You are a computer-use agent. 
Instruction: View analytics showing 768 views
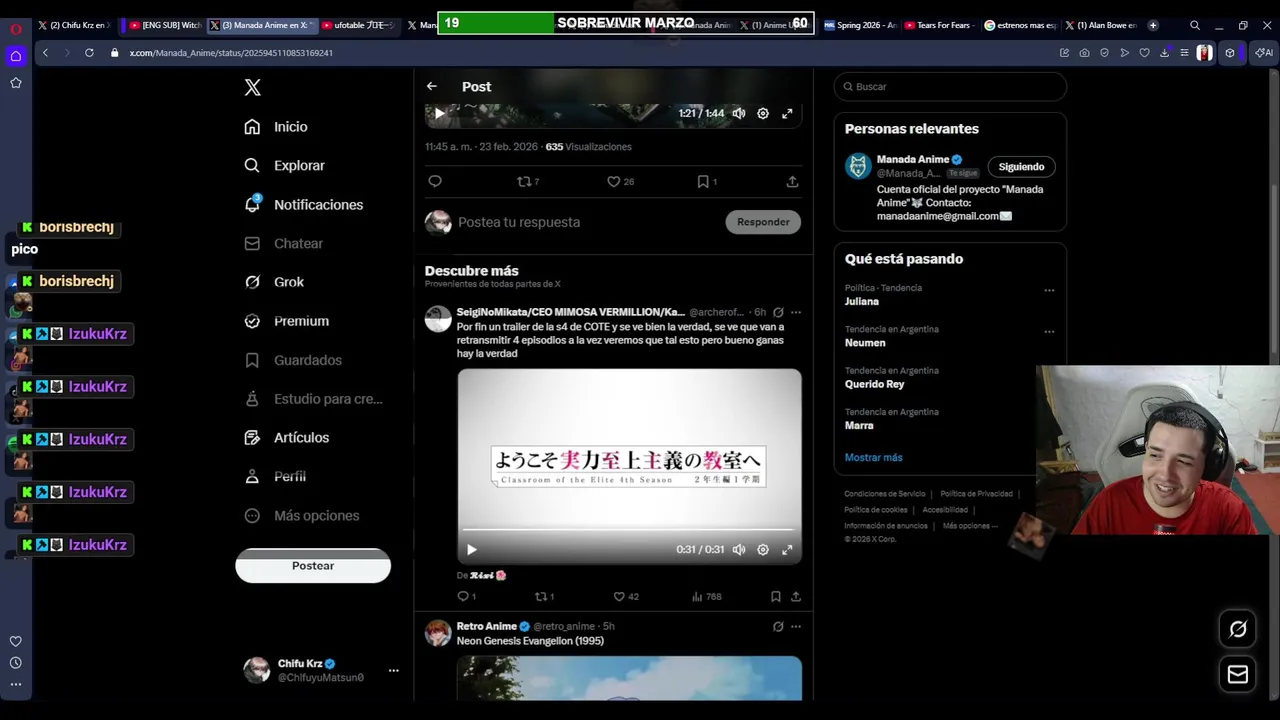coord(706,596)
